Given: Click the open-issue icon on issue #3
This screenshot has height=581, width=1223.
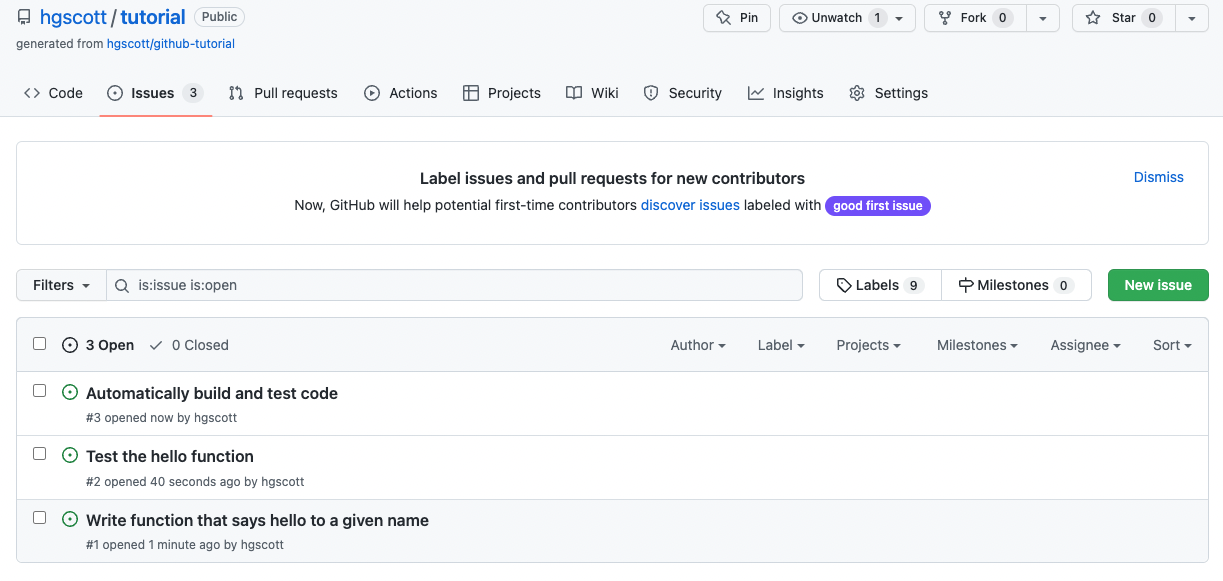Looking at the screenshot, I should (70, 392).
